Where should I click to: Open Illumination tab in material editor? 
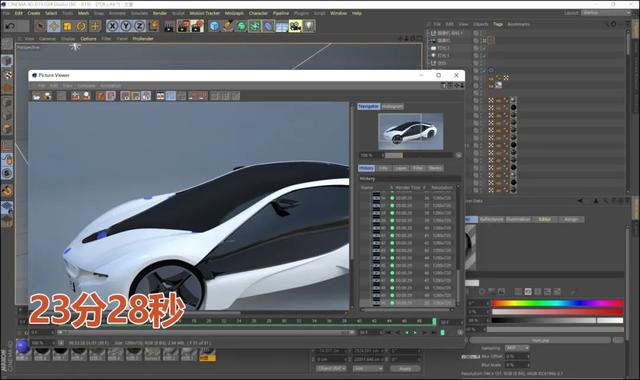click(x=518, y=220)
